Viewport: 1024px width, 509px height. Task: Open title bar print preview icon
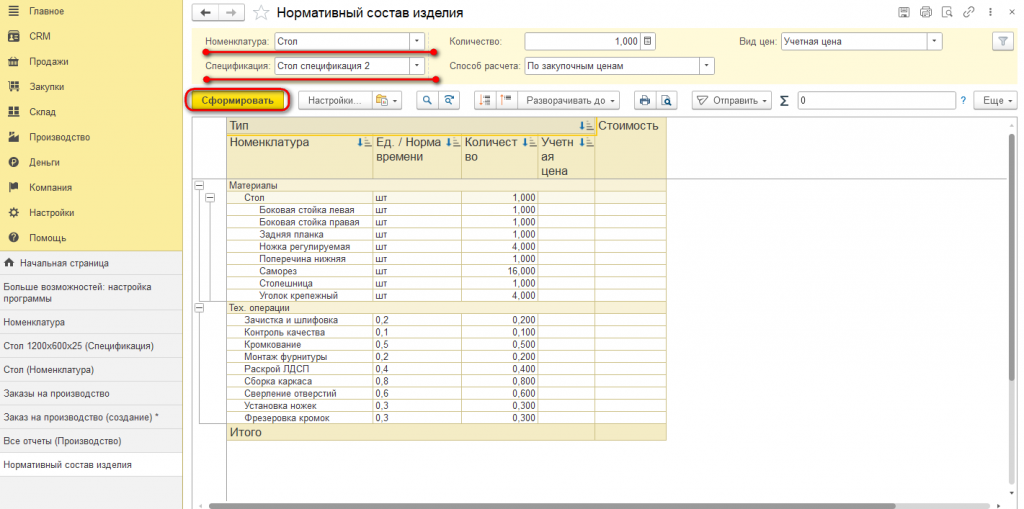coord(946,12)
